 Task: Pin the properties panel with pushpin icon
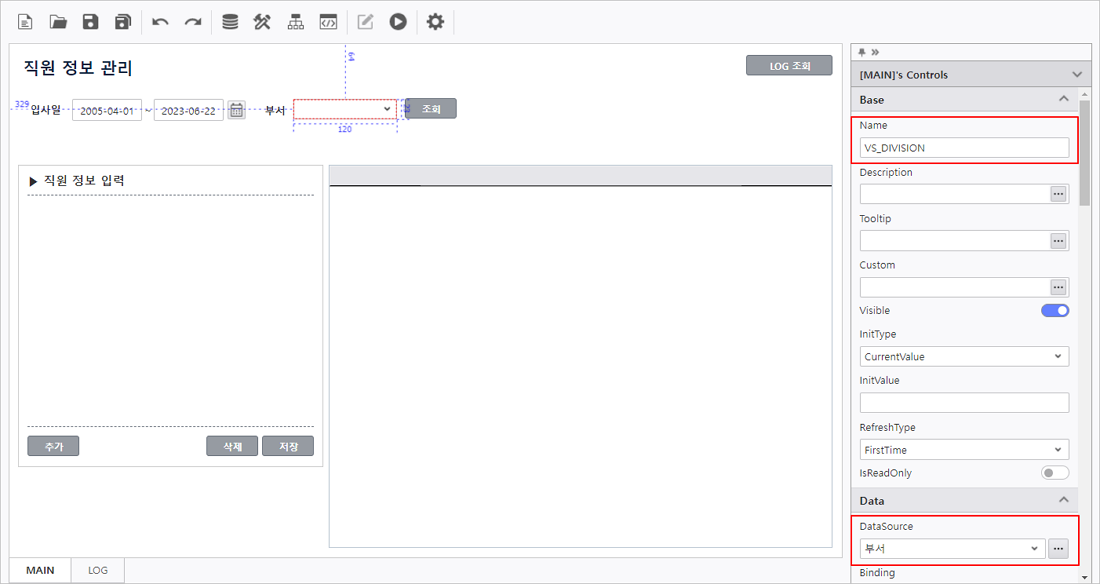coord(862,51)
